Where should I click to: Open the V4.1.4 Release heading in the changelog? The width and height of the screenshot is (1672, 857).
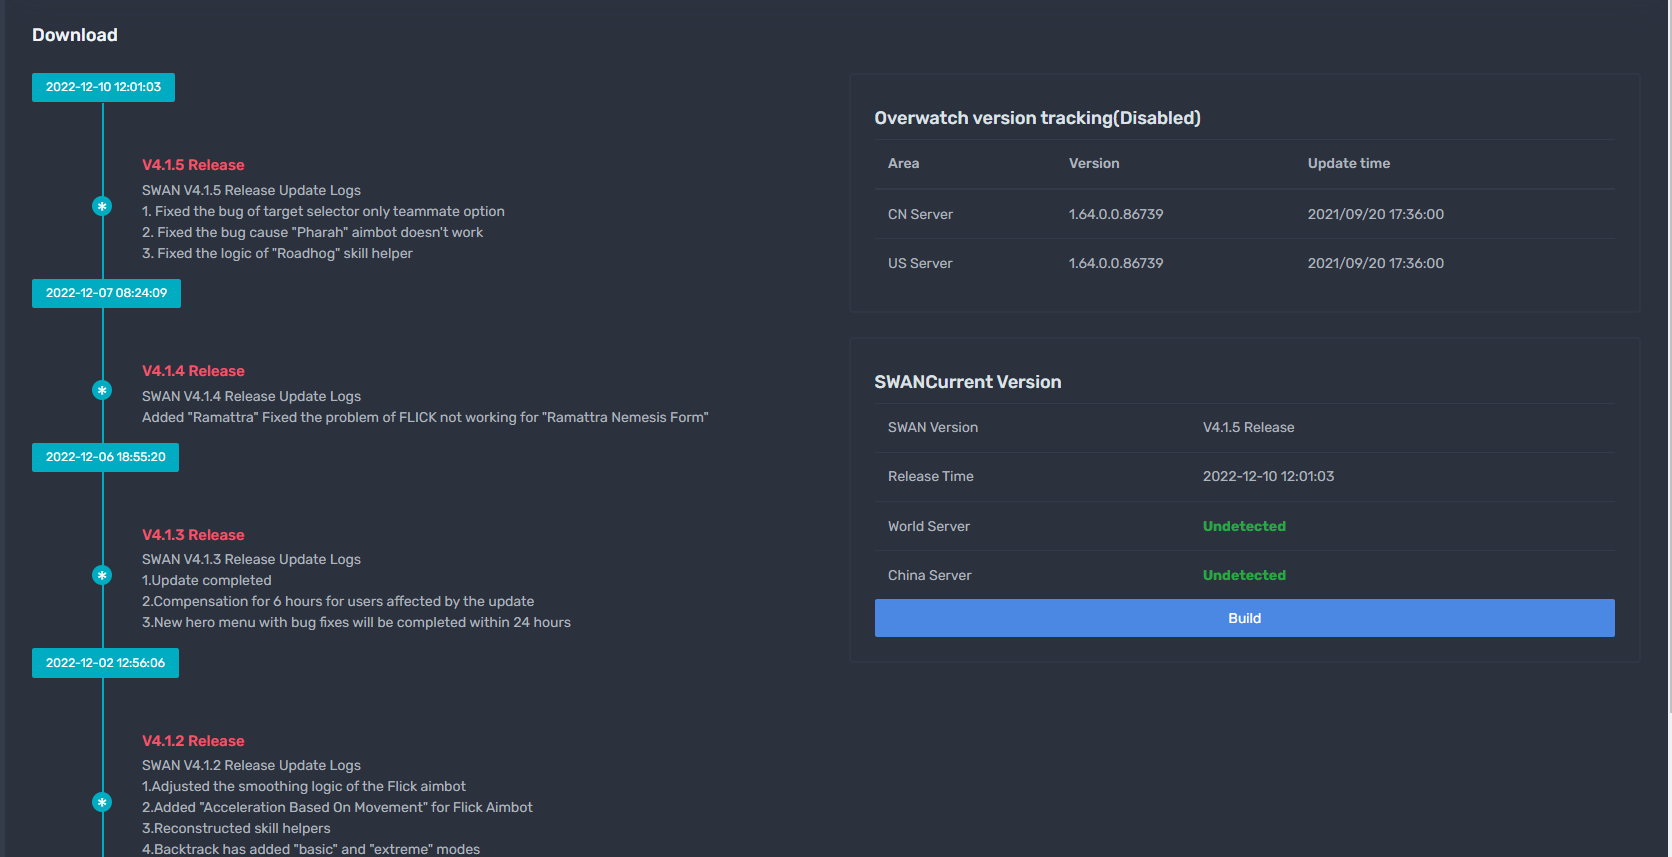(x=193, y=371)
